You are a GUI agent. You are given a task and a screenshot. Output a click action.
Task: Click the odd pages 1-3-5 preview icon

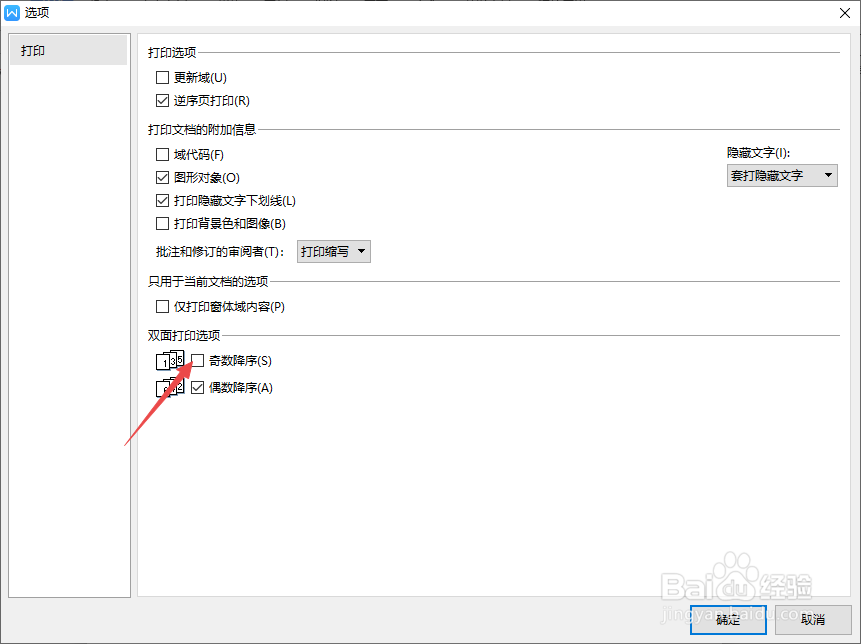[168, 360]
